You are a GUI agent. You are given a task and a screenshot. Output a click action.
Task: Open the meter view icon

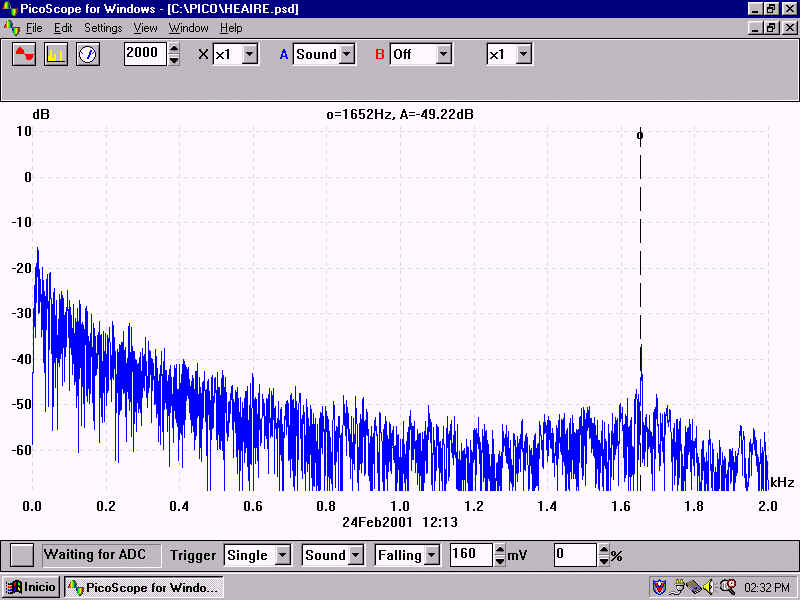pyautogui.click(x=88, y=54)
